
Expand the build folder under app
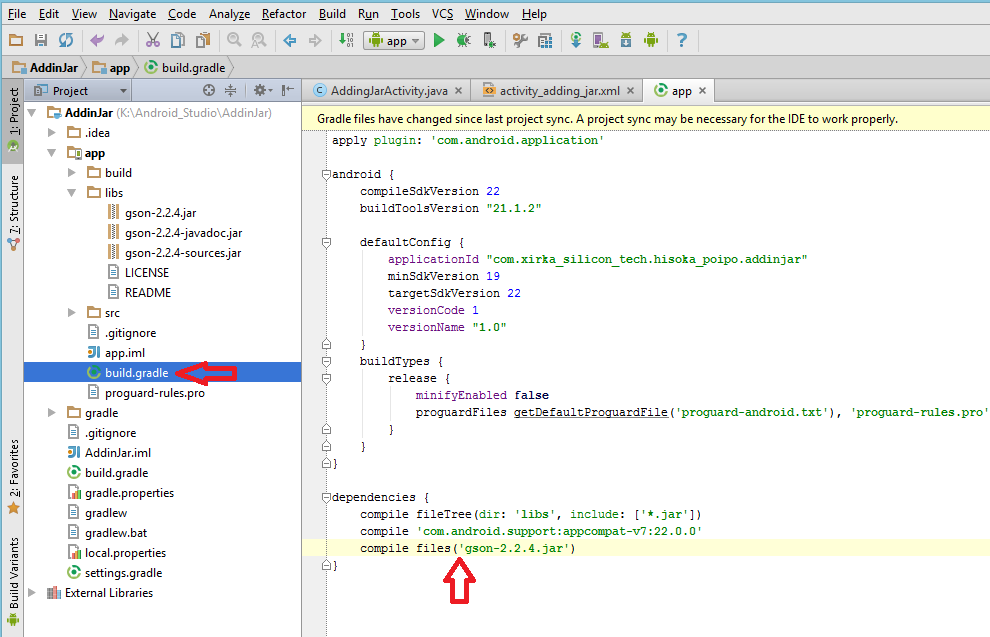click(x=71, y=172)
